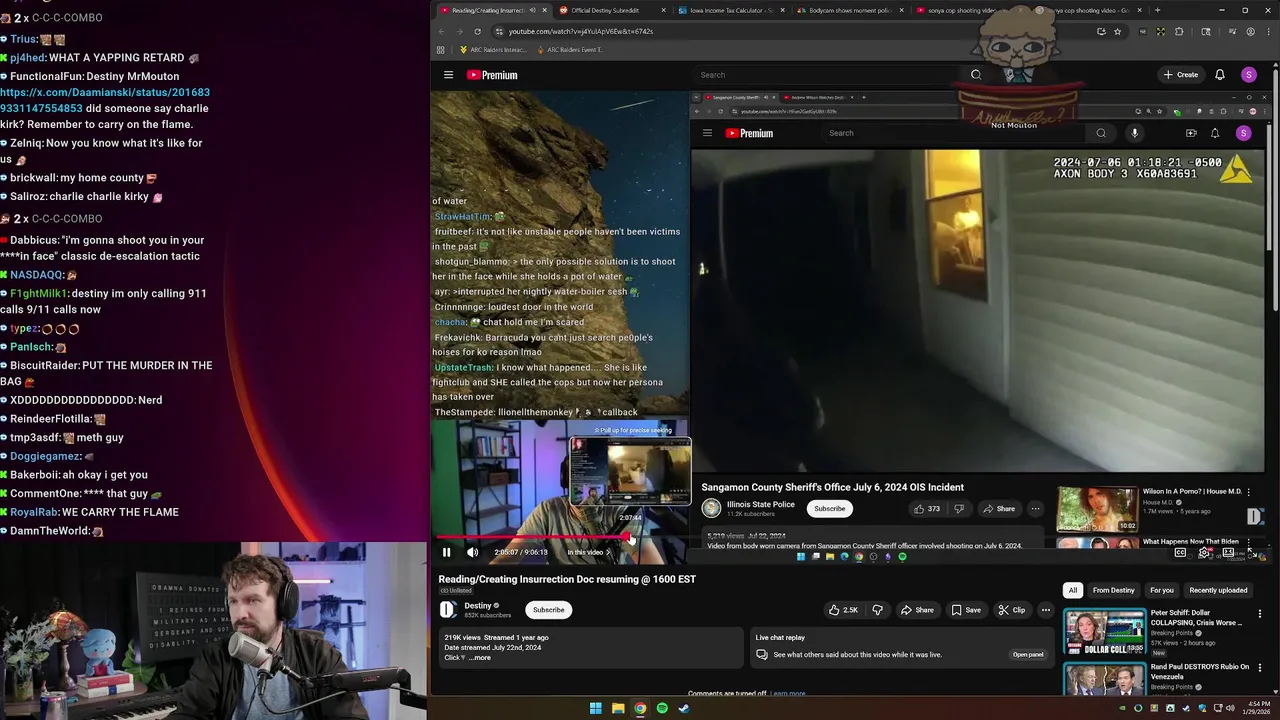Close the Reading/Creating Insurrection browser tab
This screenshot has width=1280, height=720.
(x=546, y=10)
